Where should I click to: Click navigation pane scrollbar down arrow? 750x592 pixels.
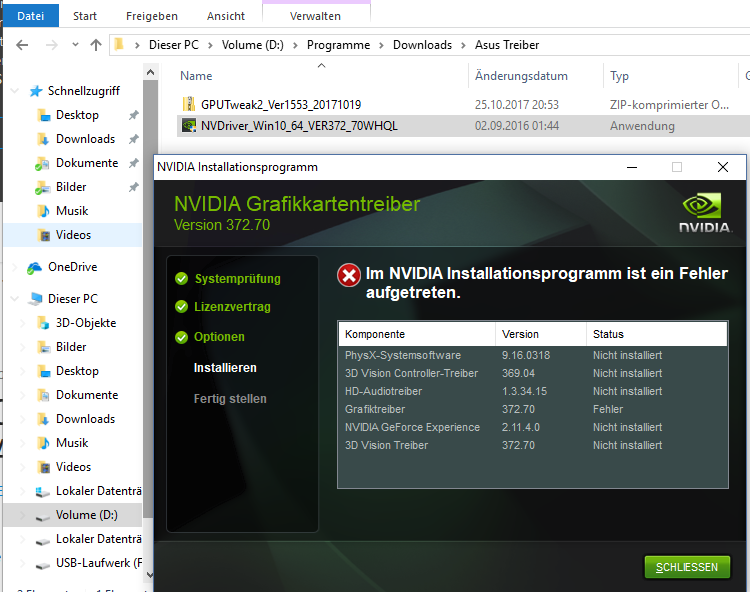(150, 575)
